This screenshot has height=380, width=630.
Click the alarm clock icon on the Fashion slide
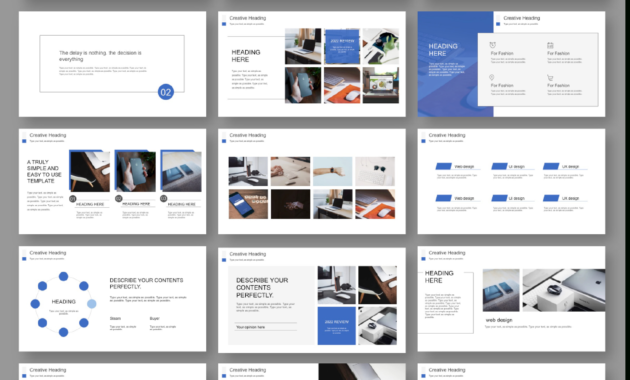[x=493, y=45]
